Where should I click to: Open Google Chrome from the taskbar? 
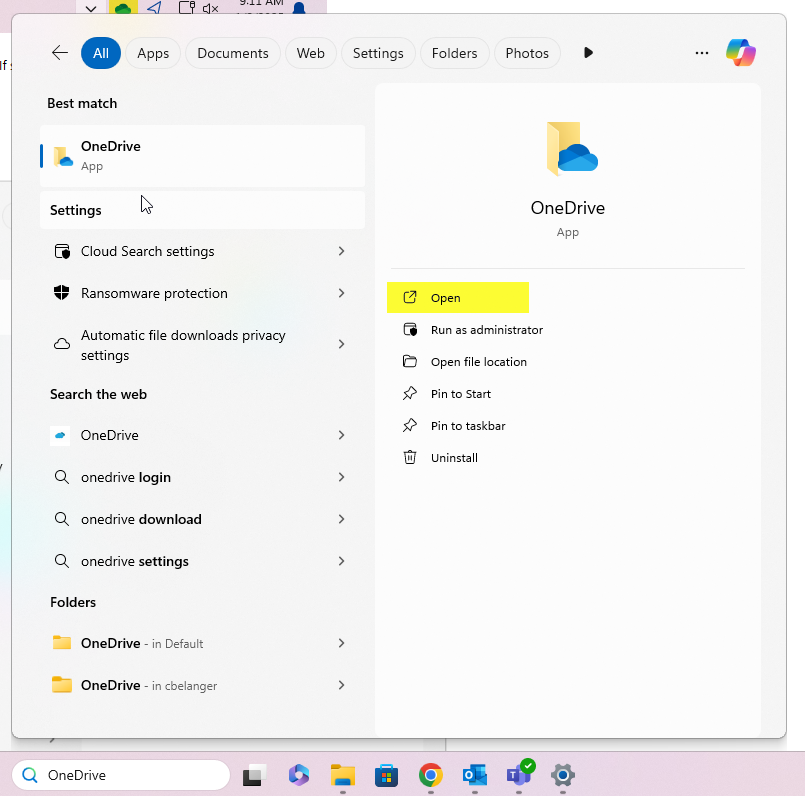tap(430, 775)
